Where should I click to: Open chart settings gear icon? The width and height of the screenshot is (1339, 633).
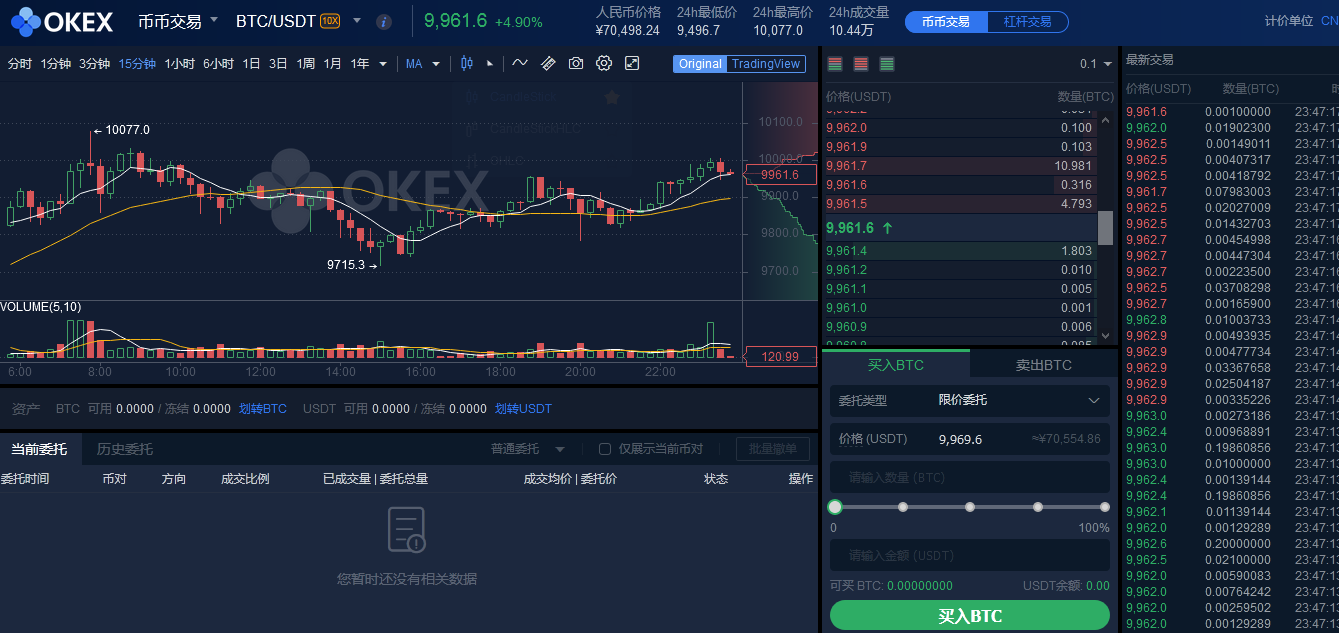[603, 63]
